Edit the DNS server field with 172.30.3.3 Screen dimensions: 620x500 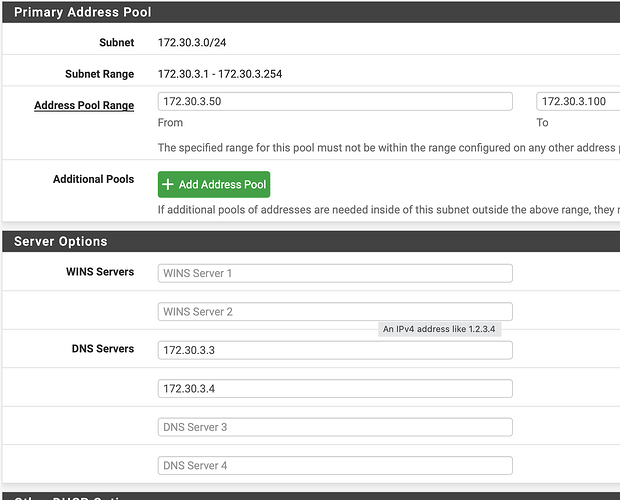point(335,350)
